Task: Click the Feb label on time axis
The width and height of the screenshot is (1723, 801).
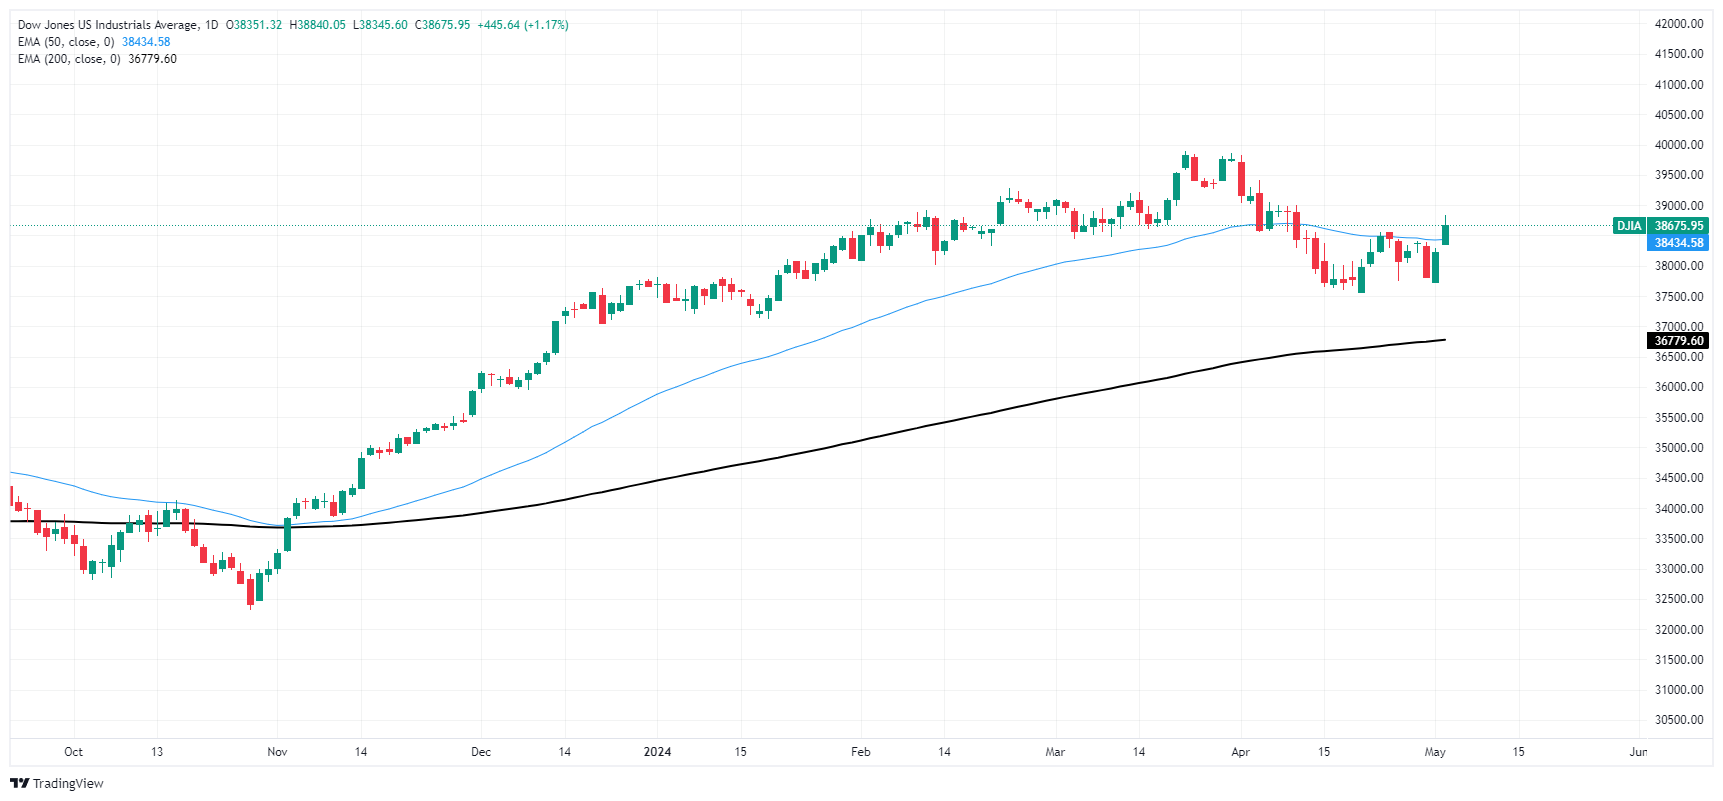Action: [860, 752]
